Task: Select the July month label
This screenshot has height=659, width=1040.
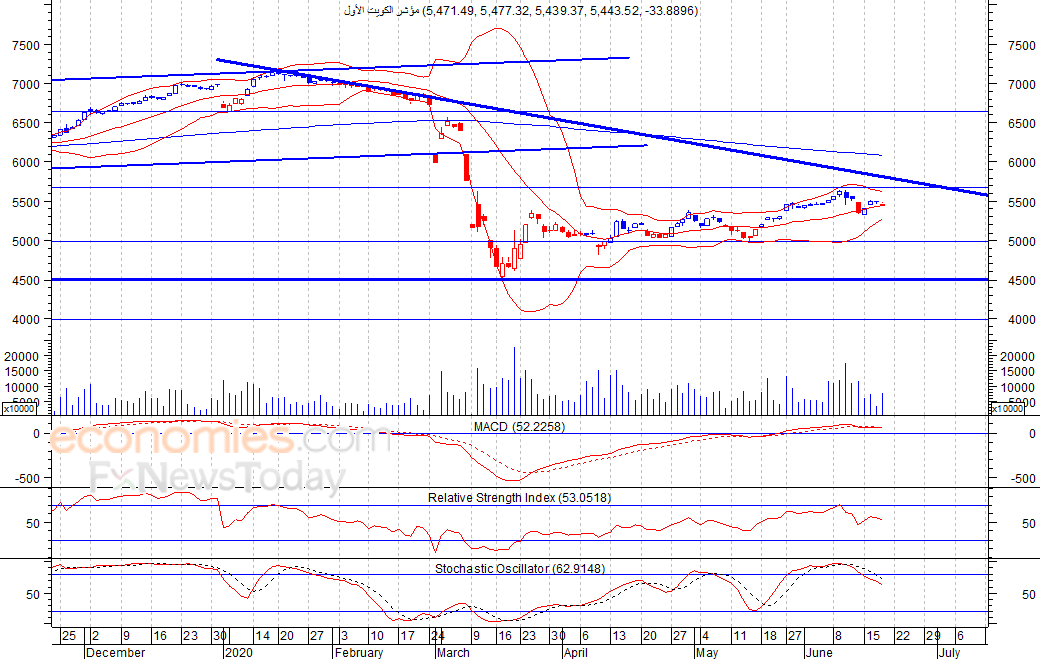Action: point(949,652)
